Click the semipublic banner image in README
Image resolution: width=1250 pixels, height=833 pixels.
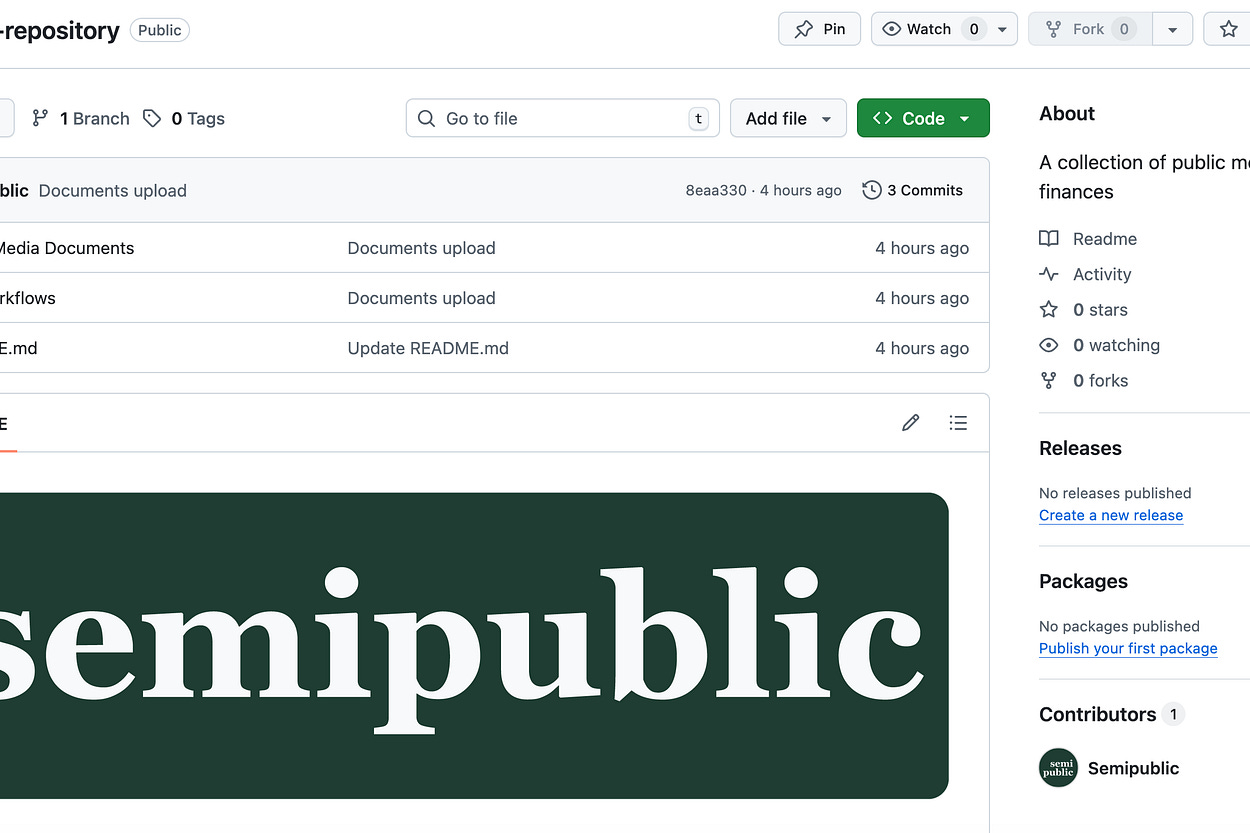pyautogui.click(x=474, y=645)
